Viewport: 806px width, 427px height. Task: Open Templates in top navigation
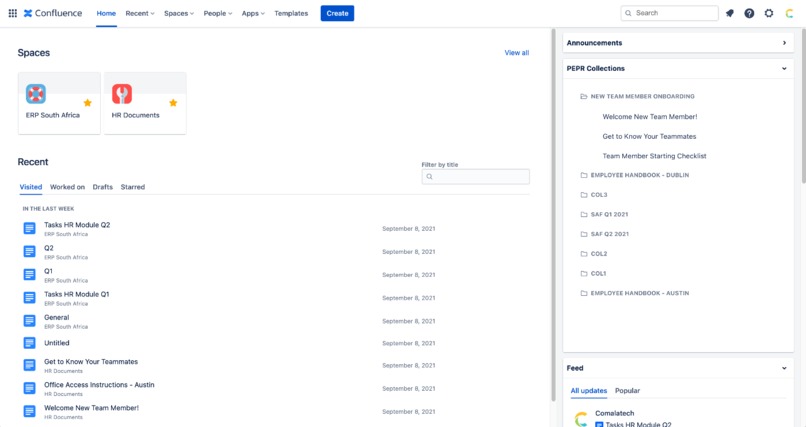pyautogui.click(x=291, y=13)
